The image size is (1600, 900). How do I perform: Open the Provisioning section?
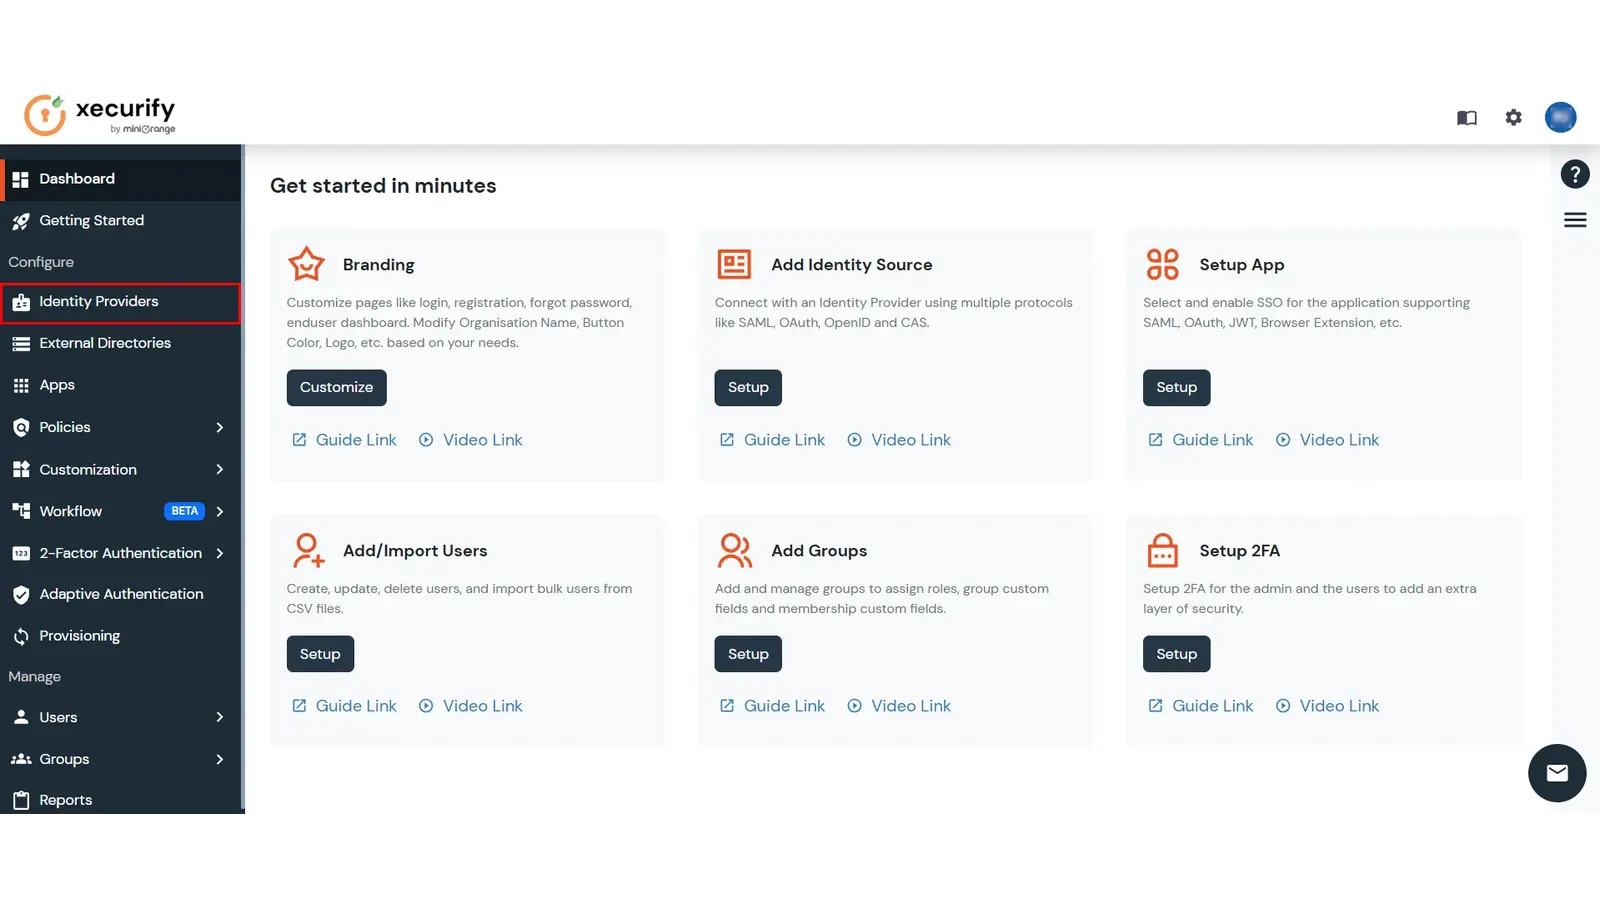pos(79,635)
